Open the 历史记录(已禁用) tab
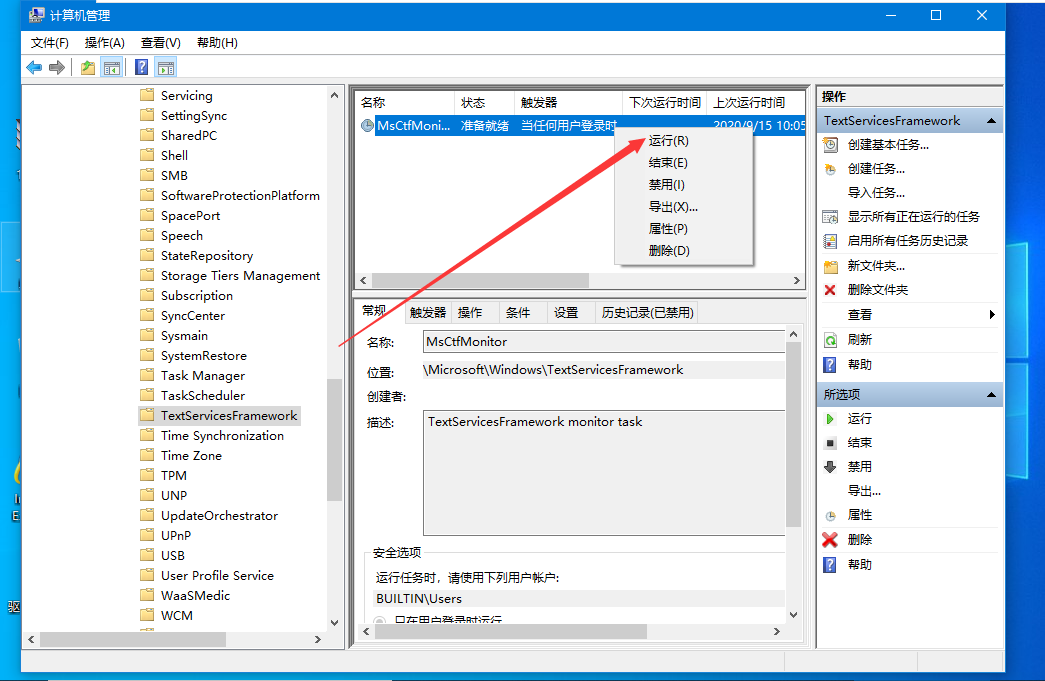 (x=647, y=313)
